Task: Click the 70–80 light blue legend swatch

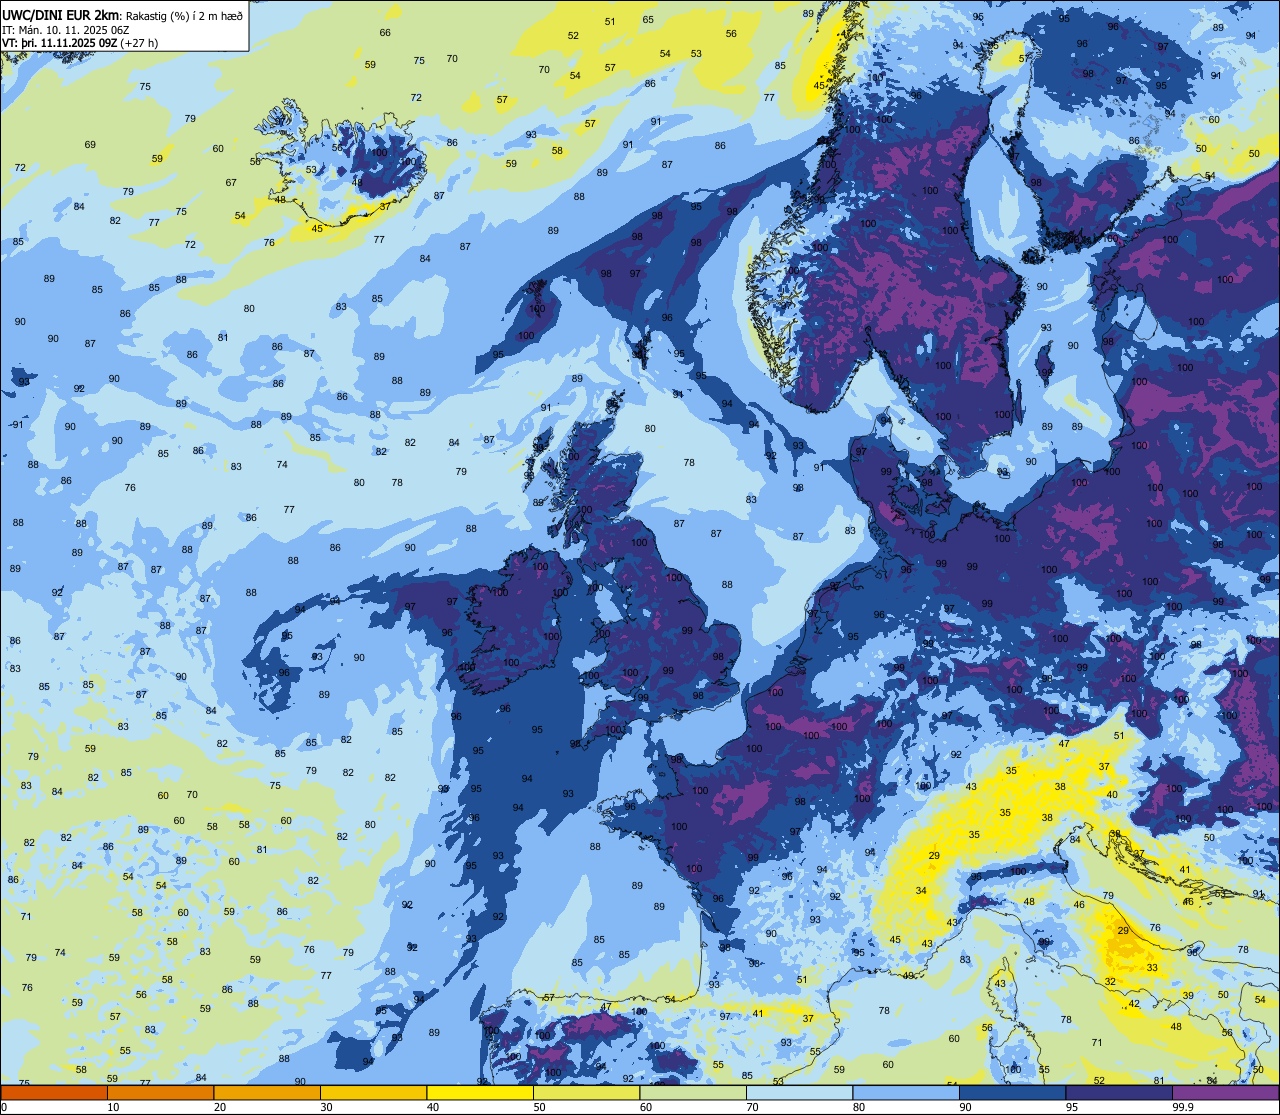Action: (799, 1092)
